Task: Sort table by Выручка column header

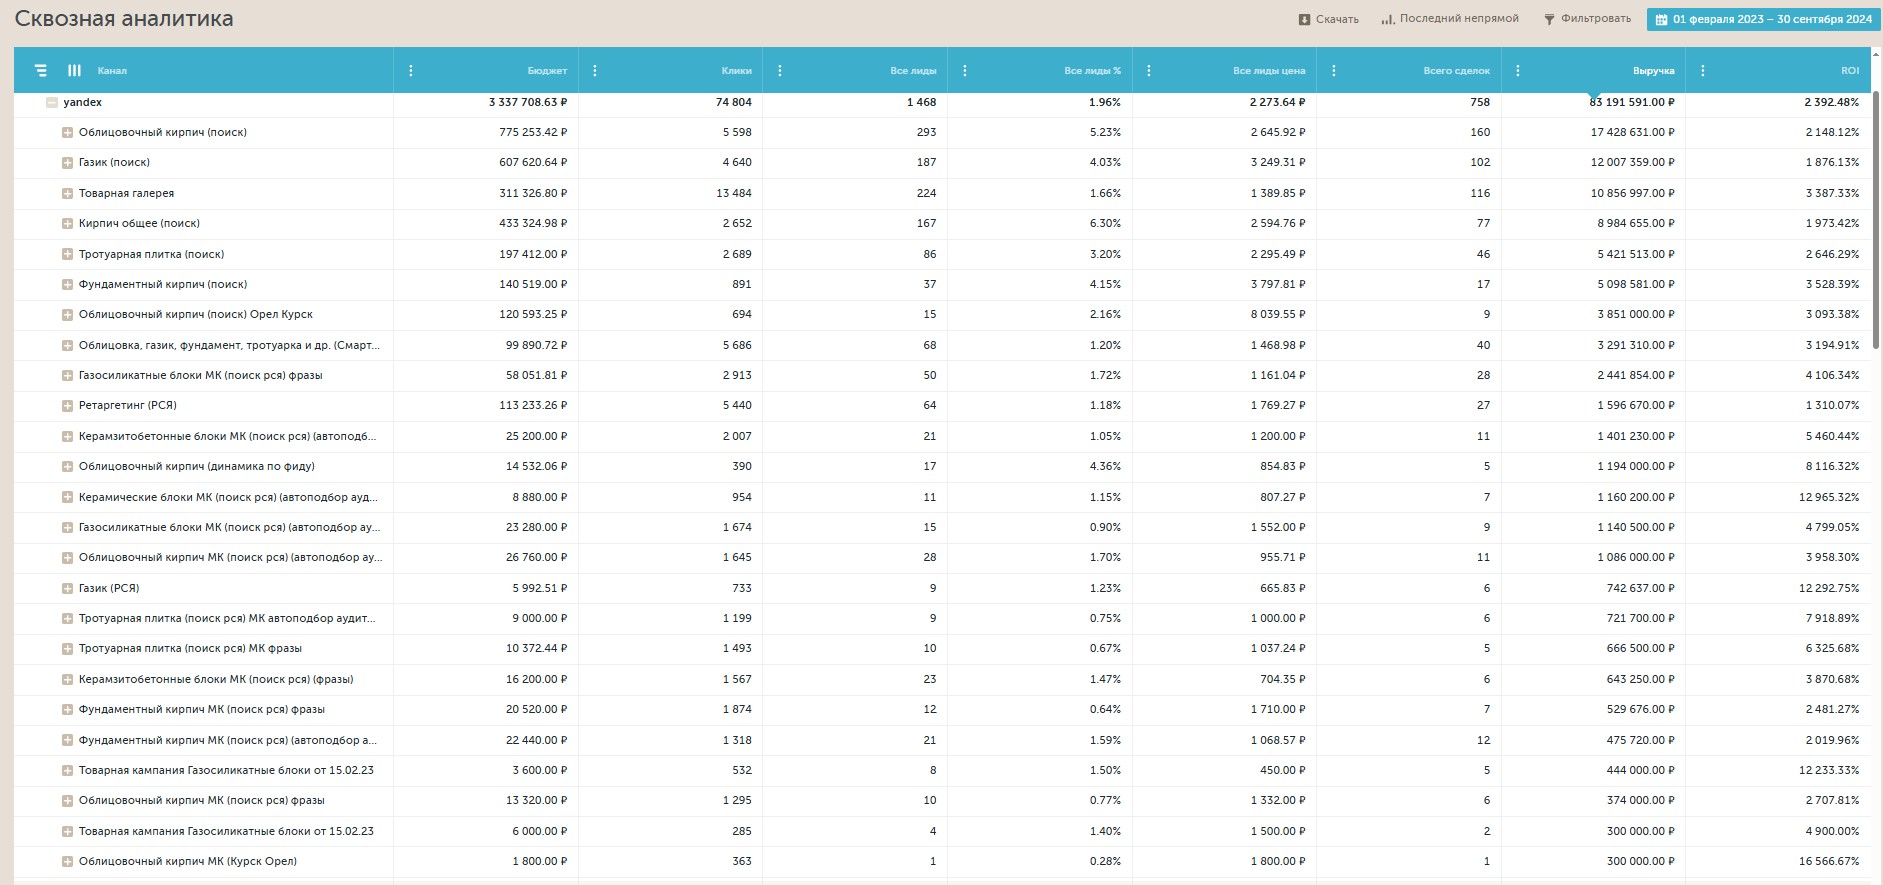Action: click(1653, 71)
